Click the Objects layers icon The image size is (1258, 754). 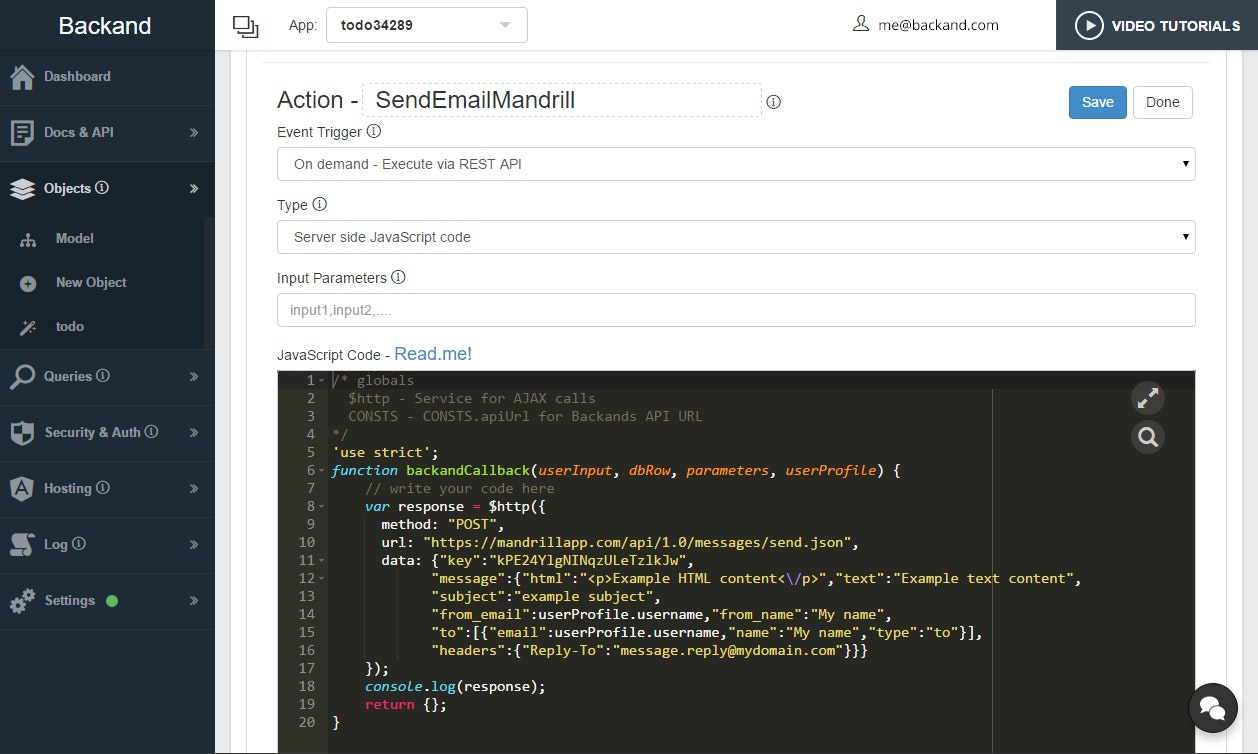point(22,189)
